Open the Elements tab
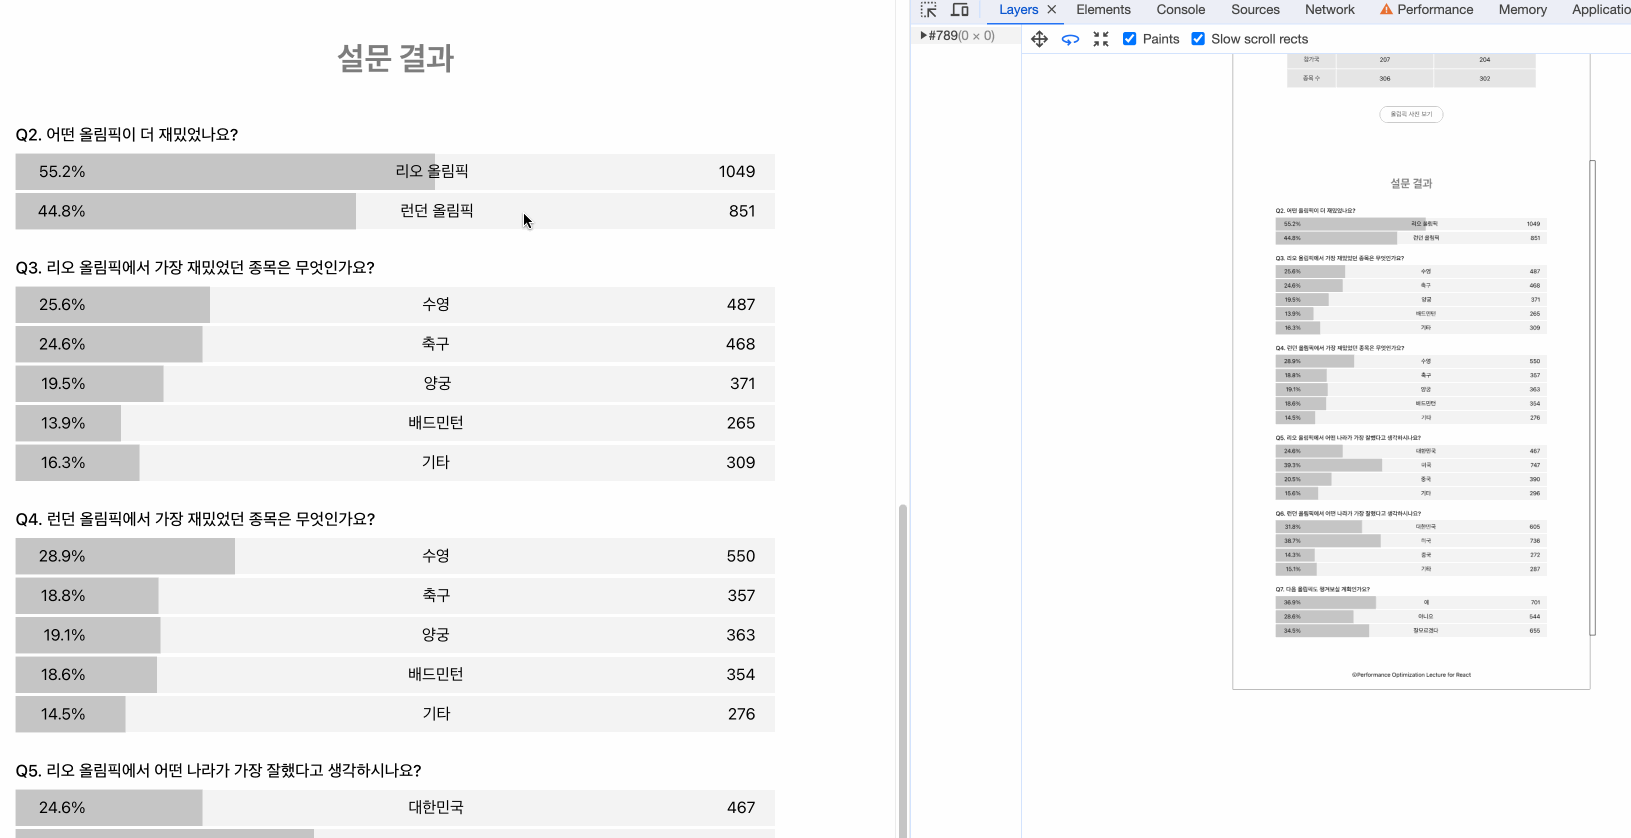The image size is (1631, 838). (x=1103, y=10)
